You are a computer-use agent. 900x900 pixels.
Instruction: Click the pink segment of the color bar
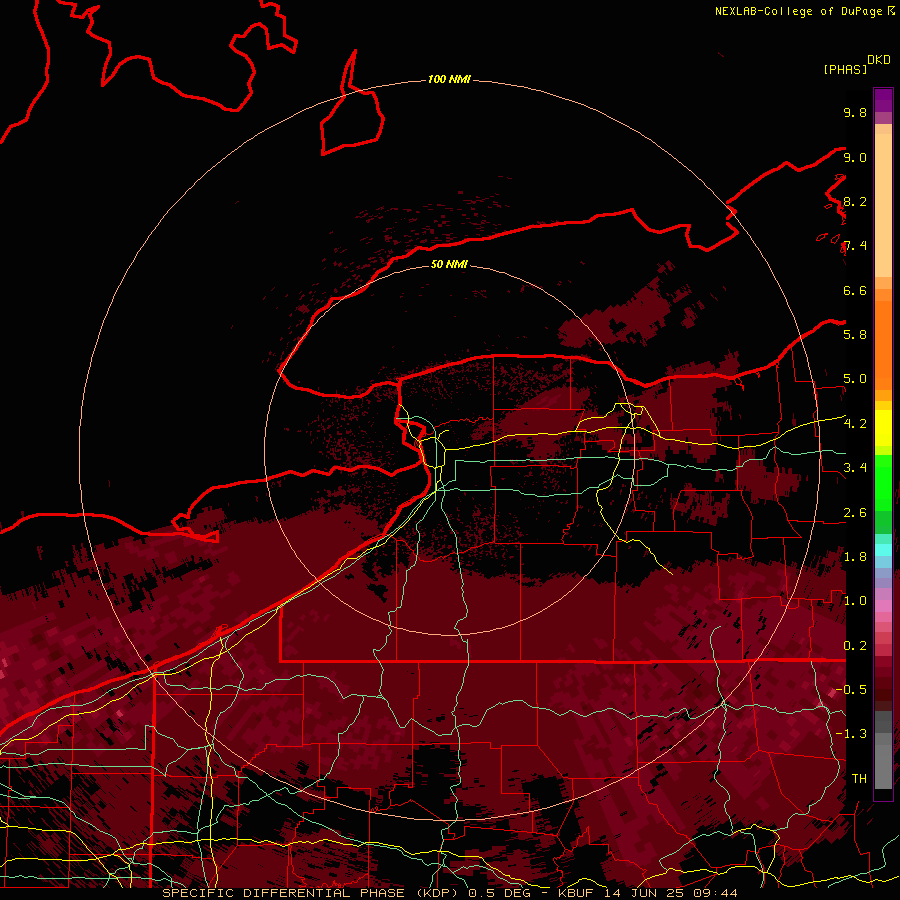(x=883, y=606)
